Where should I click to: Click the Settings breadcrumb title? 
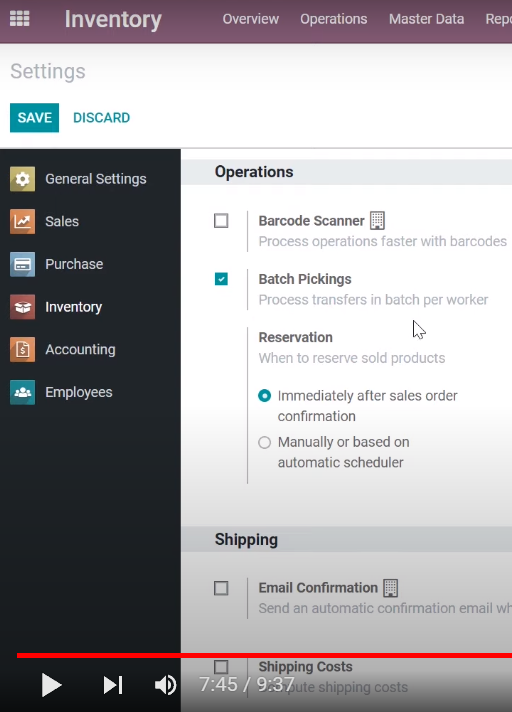(x=48, y=71)
